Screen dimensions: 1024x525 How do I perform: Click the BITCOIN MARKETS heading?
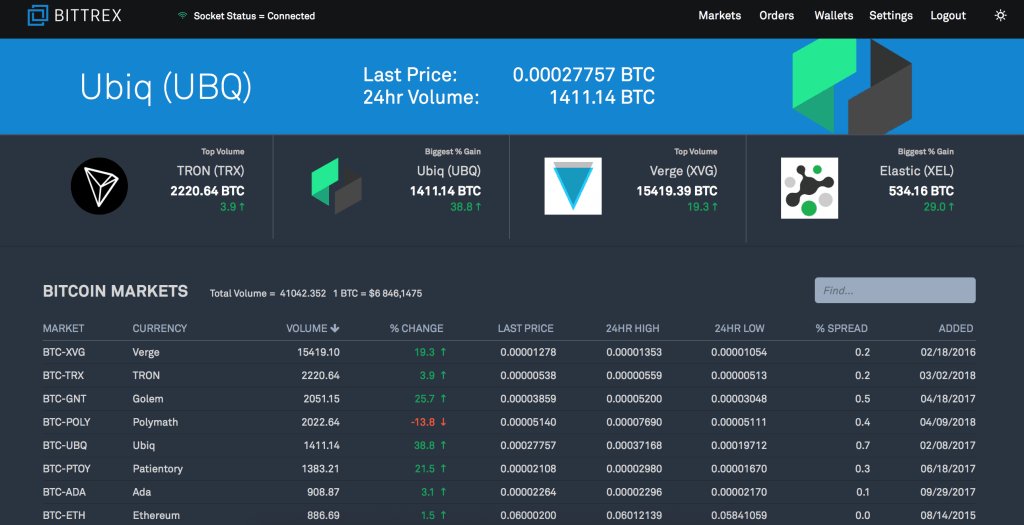tap(115, 291)
